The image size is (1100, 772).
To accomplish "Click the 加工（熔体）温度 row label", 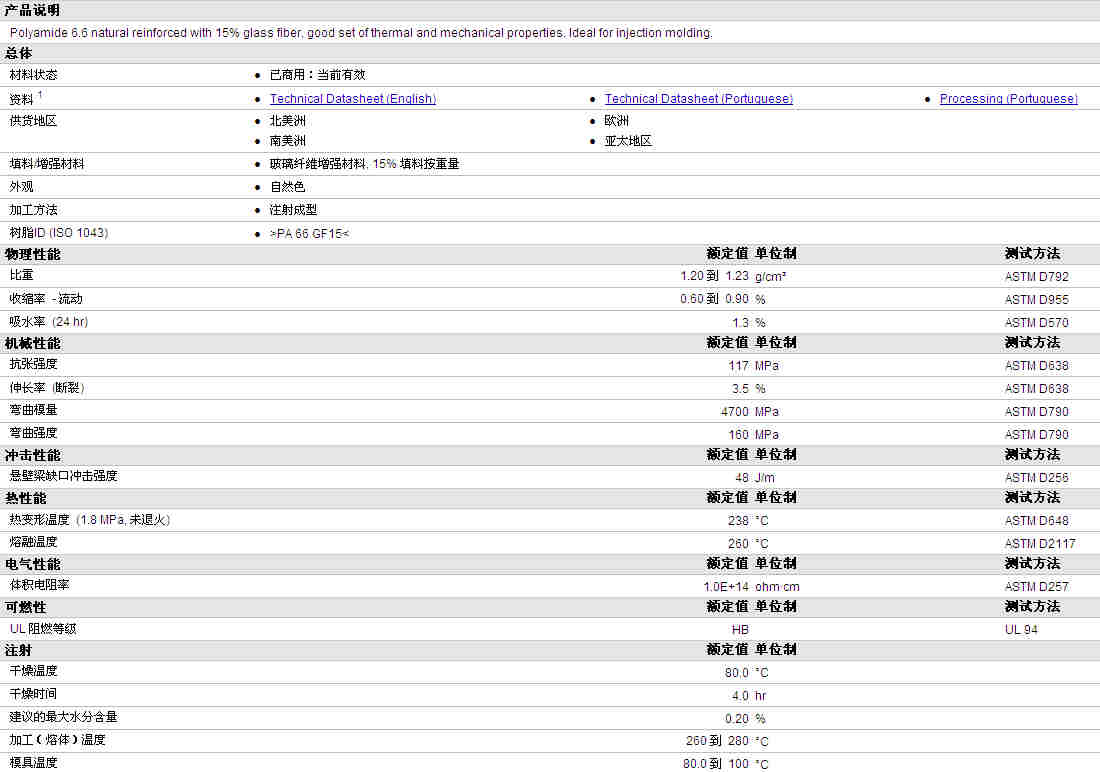I will (58, 740).
